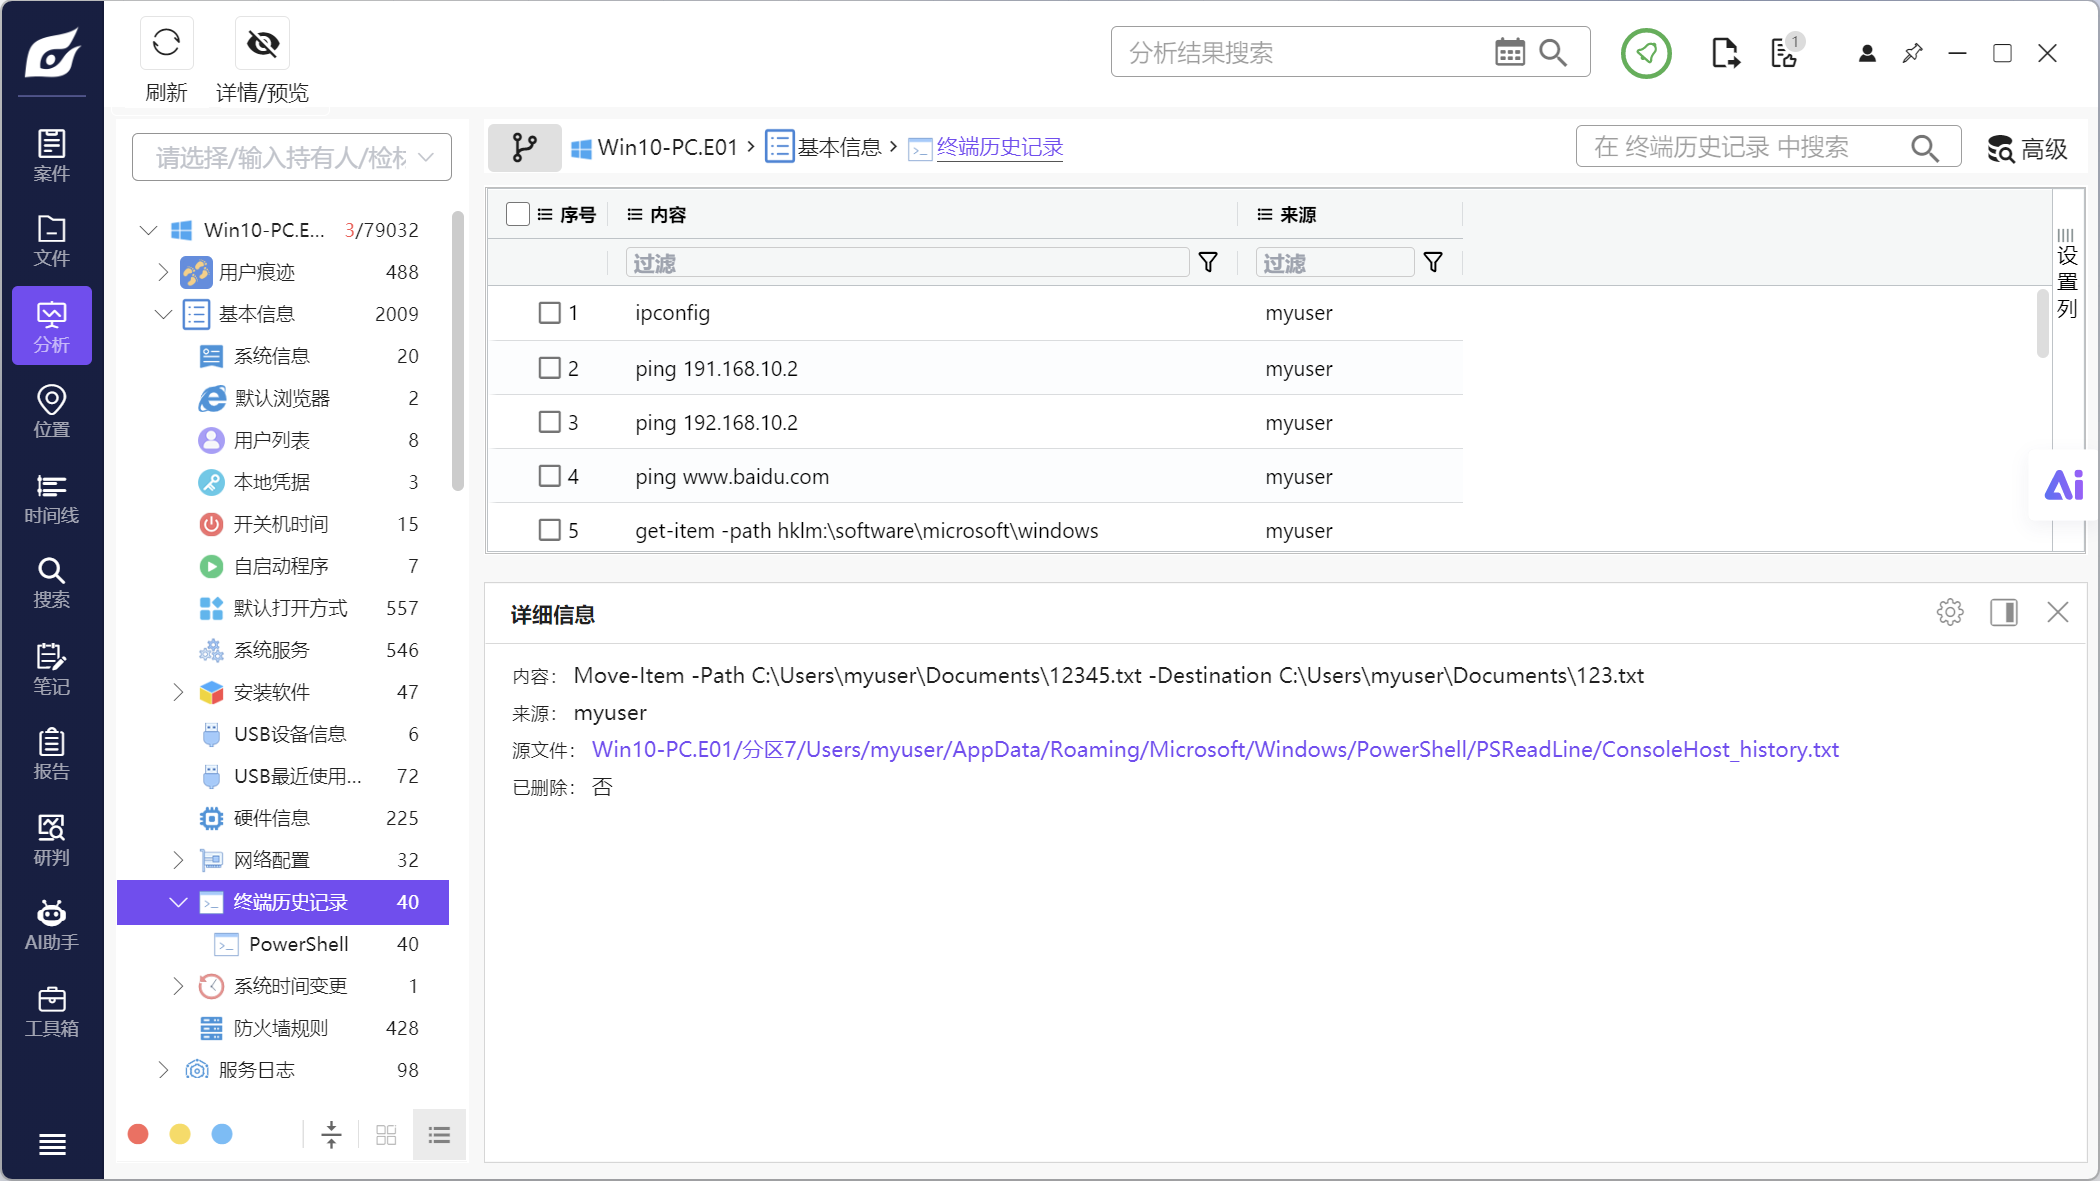Open the task list icon with badge
Screen dimensions: 2100x1181
1786,52
